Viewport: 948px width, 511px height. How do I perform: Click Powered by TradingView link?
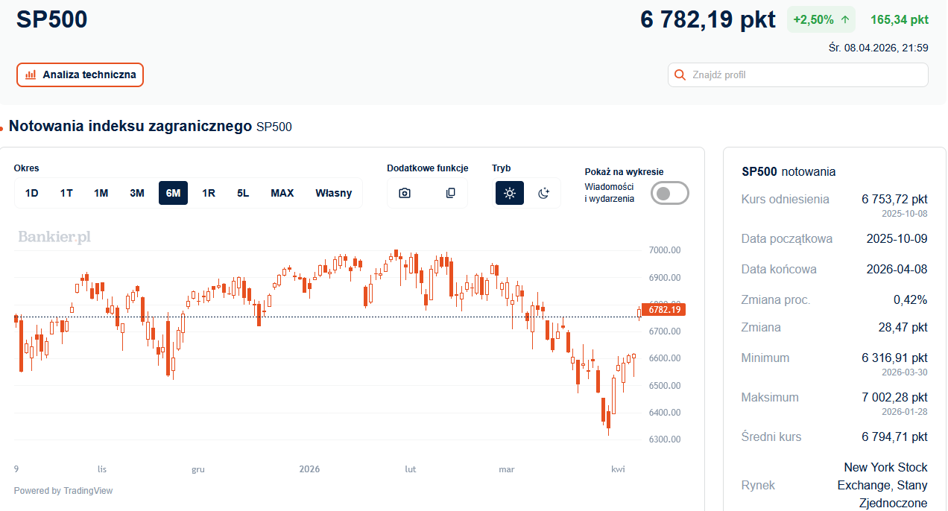(x=63, y=490)
